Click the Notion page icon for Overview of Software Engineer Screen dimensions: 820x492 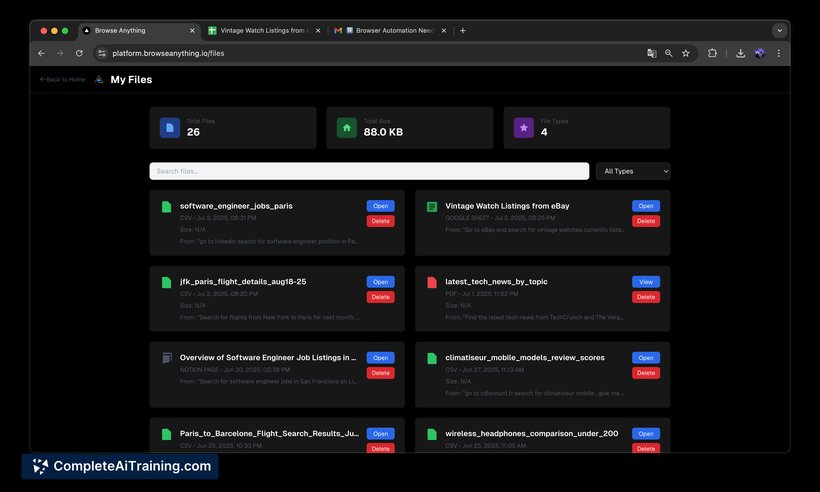[x=167, y=358]
